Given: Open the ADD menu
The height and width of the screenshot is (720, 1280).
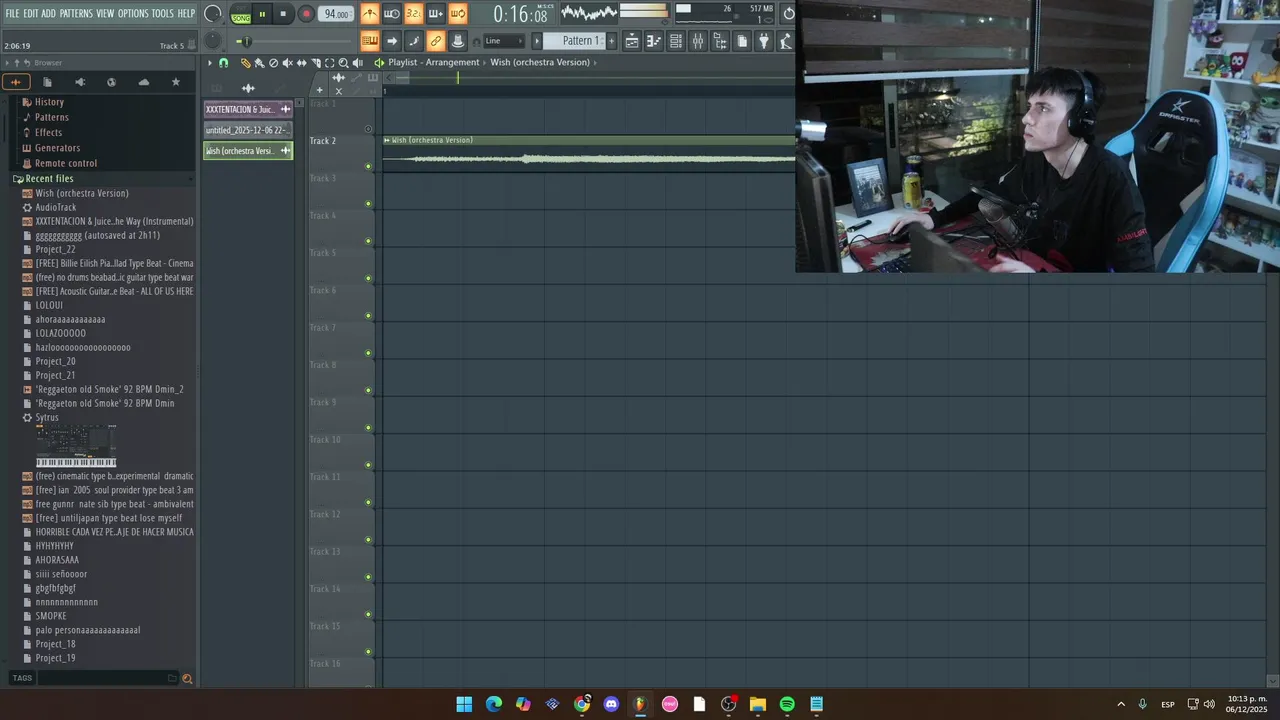Looking at the screenshot, I should coord(49,13).
